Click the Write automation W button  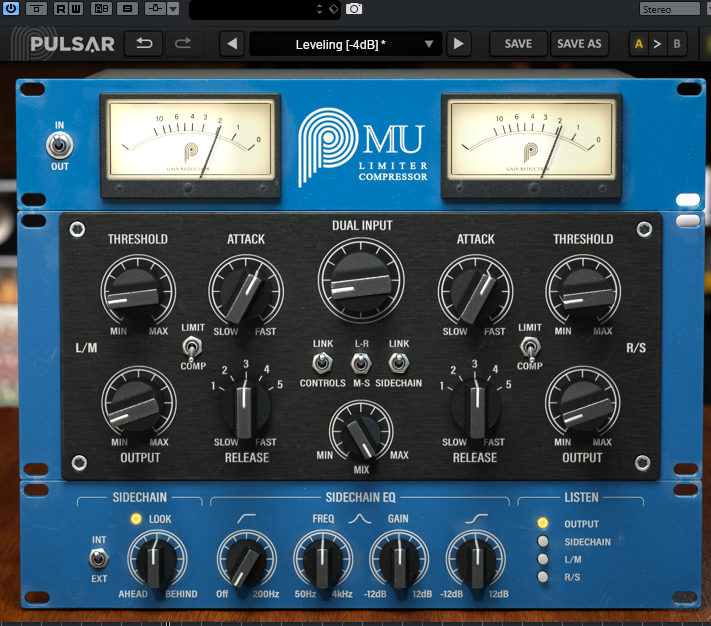point(76,9)
